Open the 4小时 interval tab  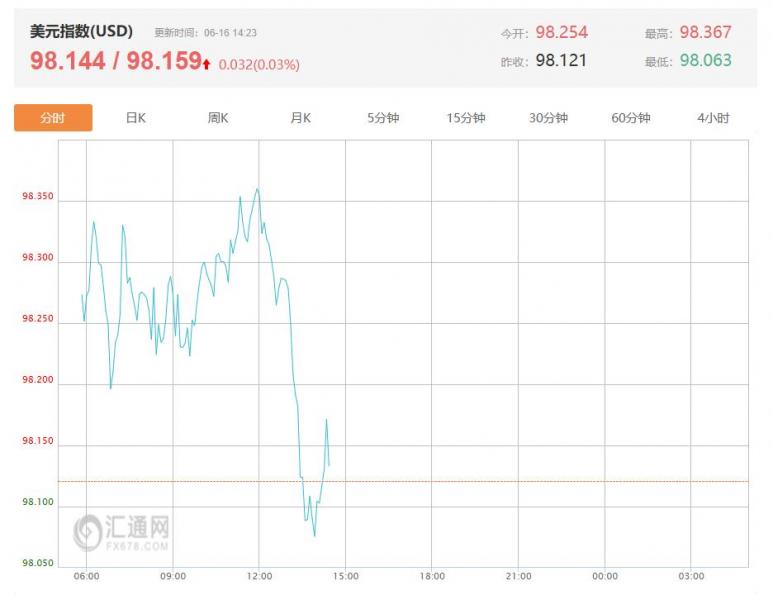tap(713, 118)
